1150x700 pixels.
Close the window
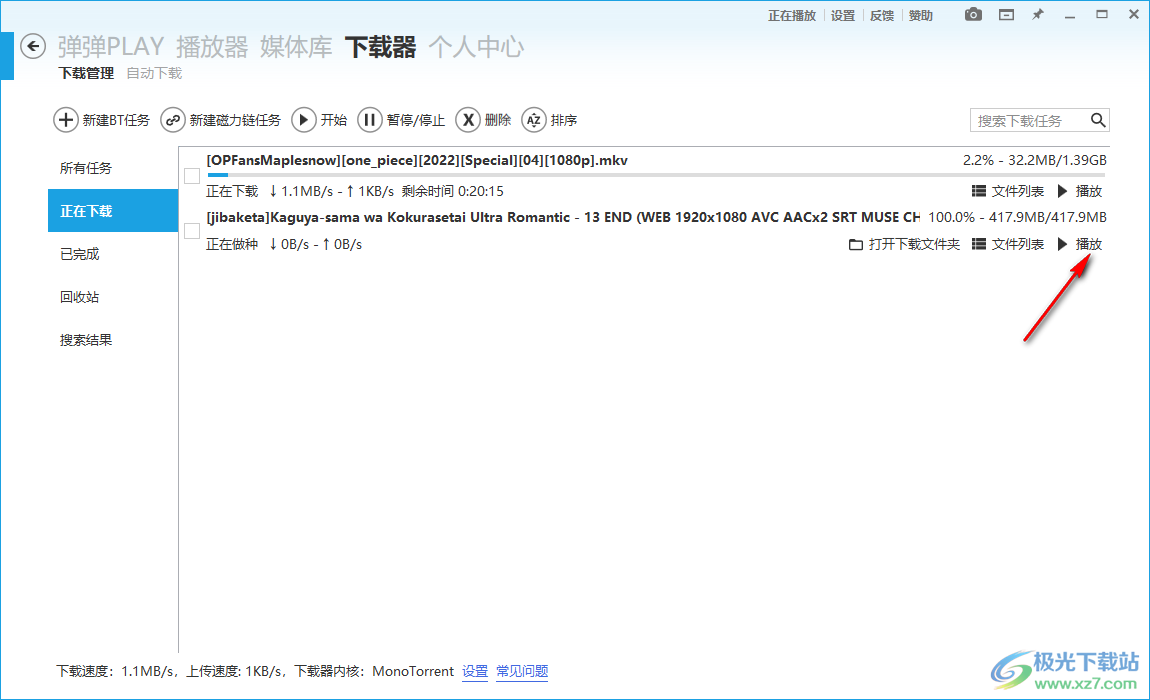tap(1133, 14)
